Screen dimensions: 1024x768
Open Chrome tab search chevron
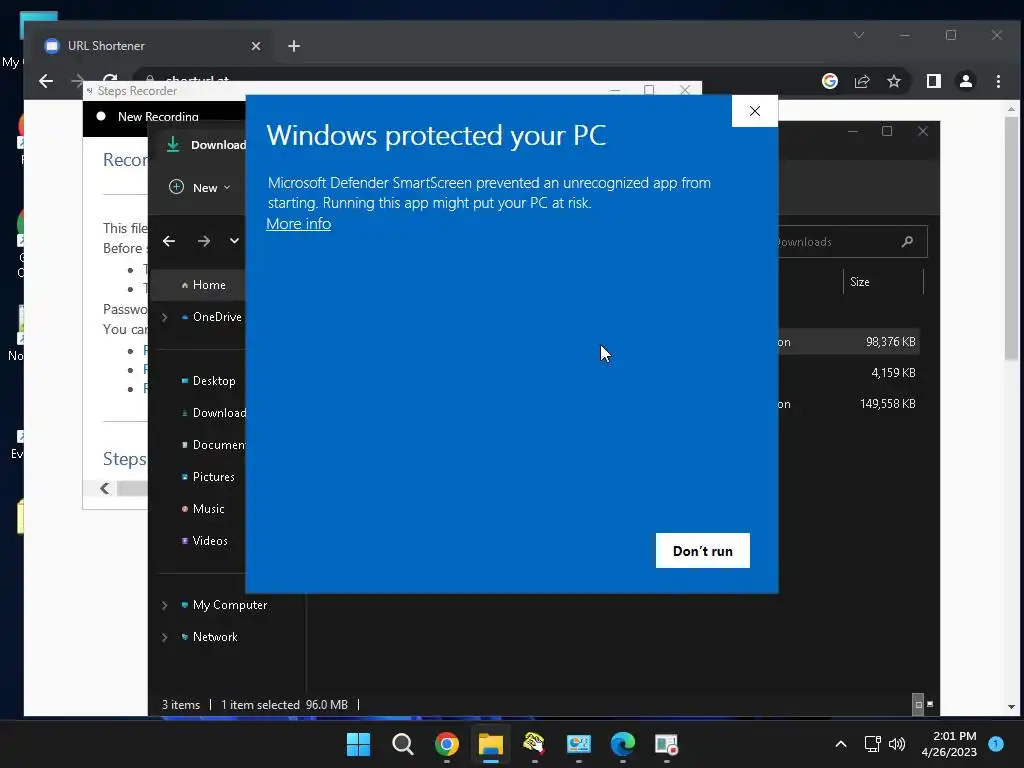[x=859, y=35]
